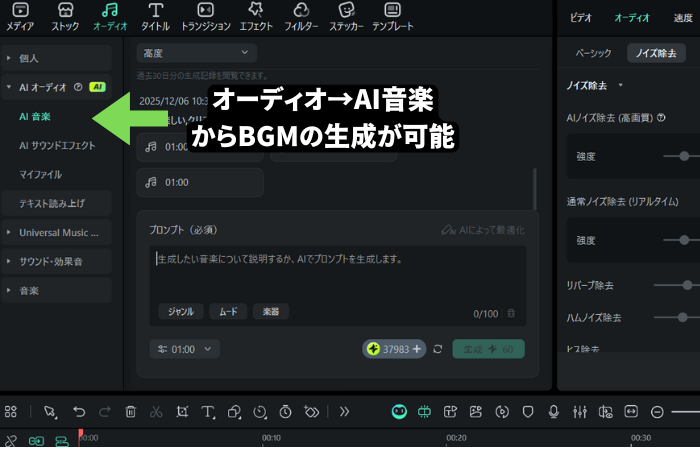Click the 00:10 timeline ruler mark

click(271, 438)
